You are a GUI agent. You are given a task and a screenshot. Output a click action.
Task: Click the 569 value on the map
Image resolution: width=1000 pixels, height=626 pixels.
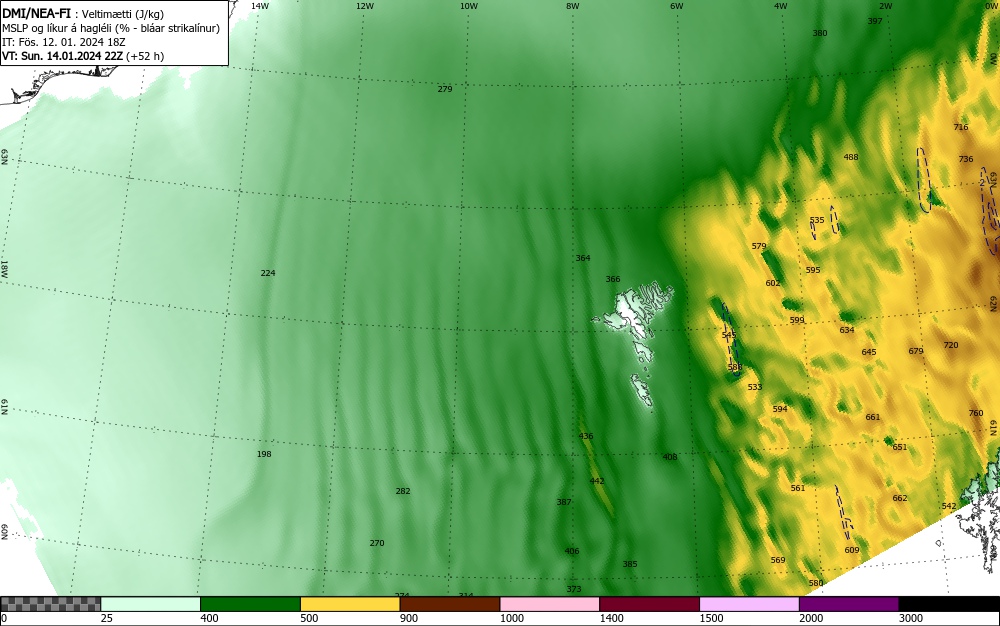pos(778,560)
